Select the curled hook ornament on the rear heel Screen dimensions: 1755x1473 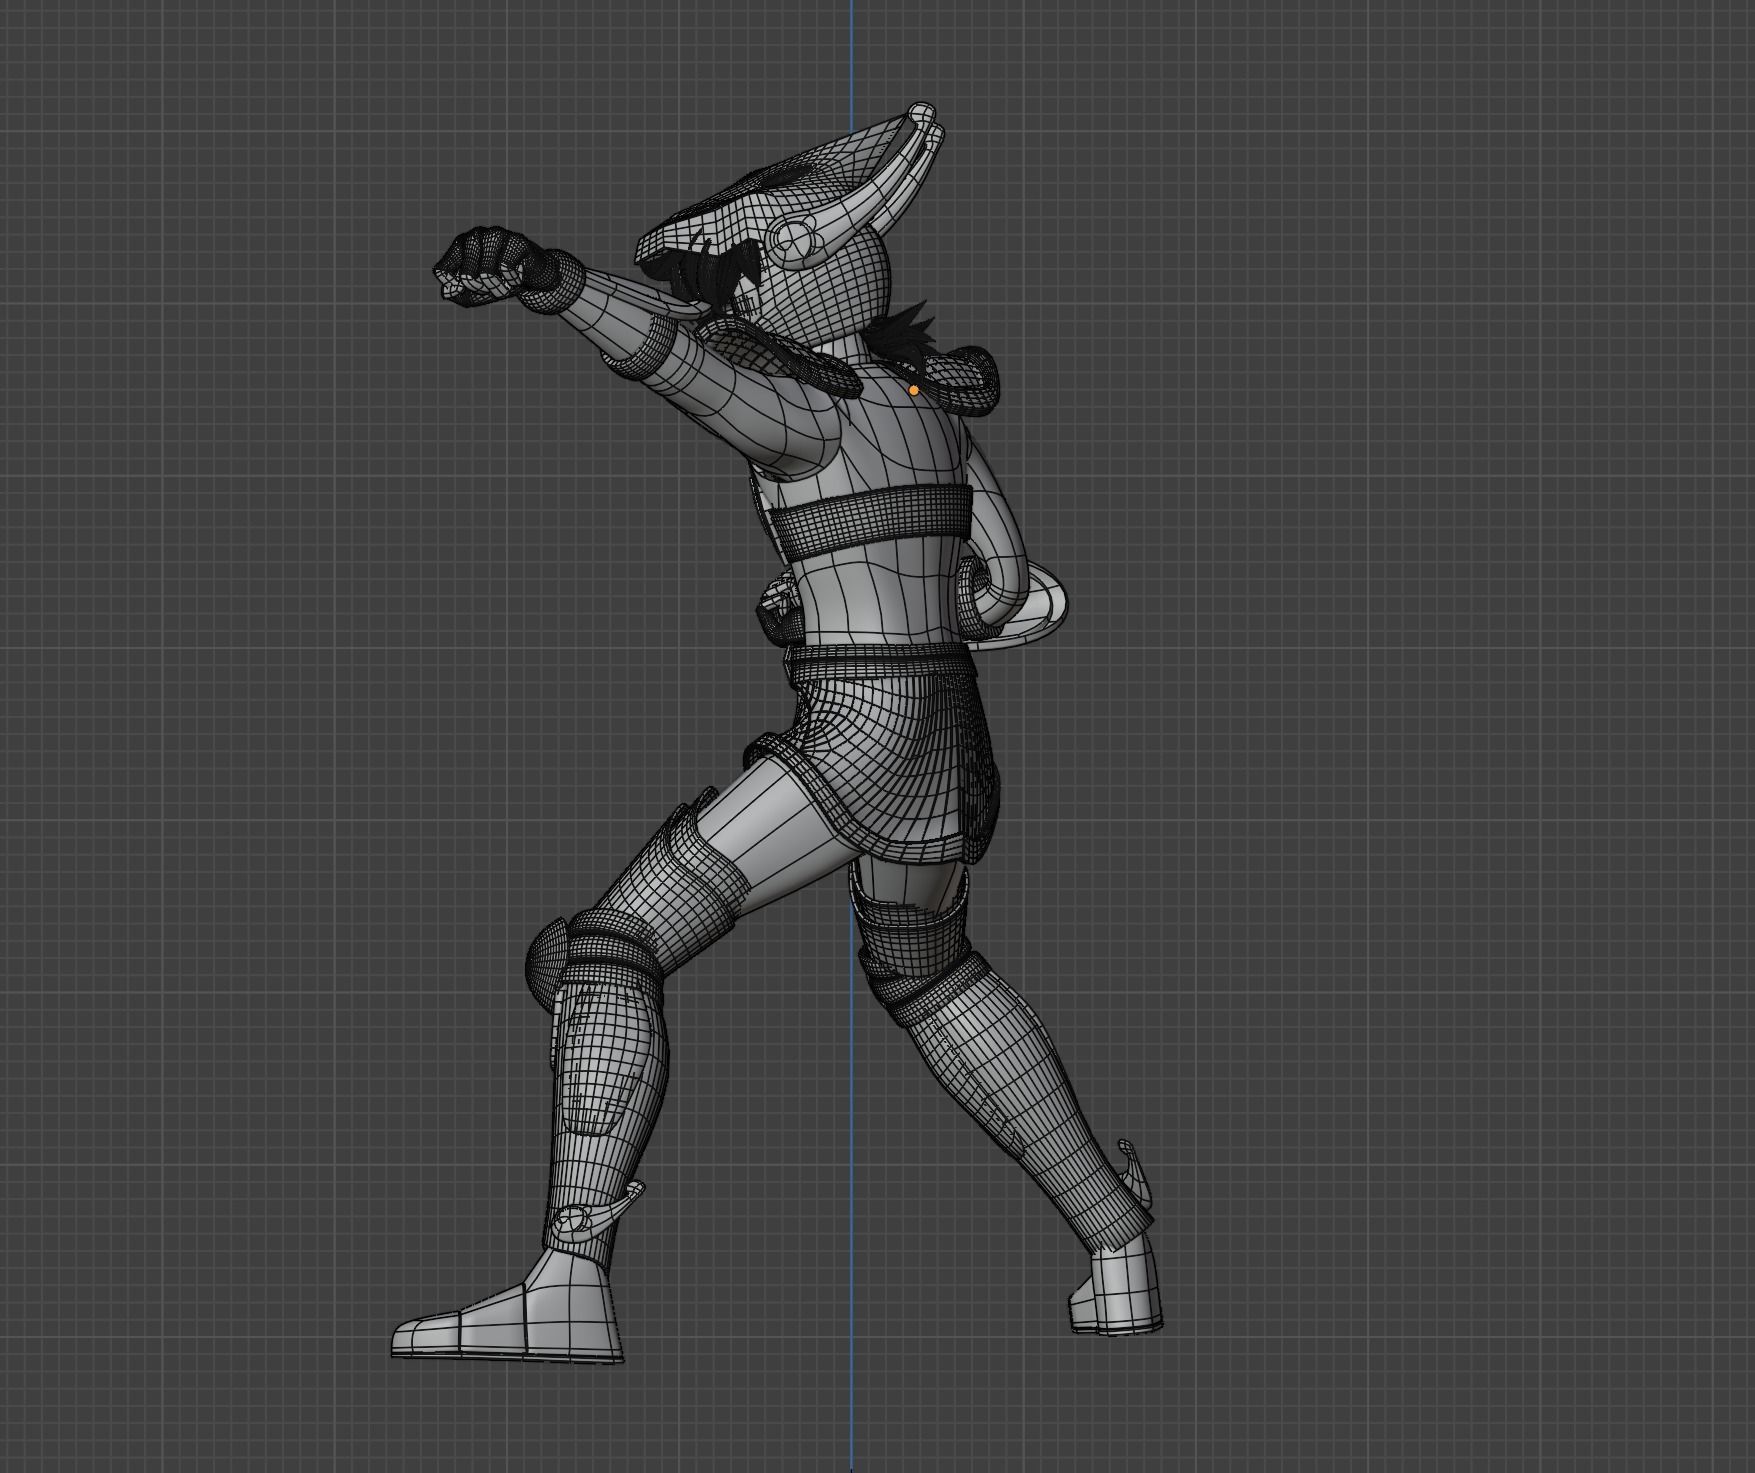[1136, 1172]
